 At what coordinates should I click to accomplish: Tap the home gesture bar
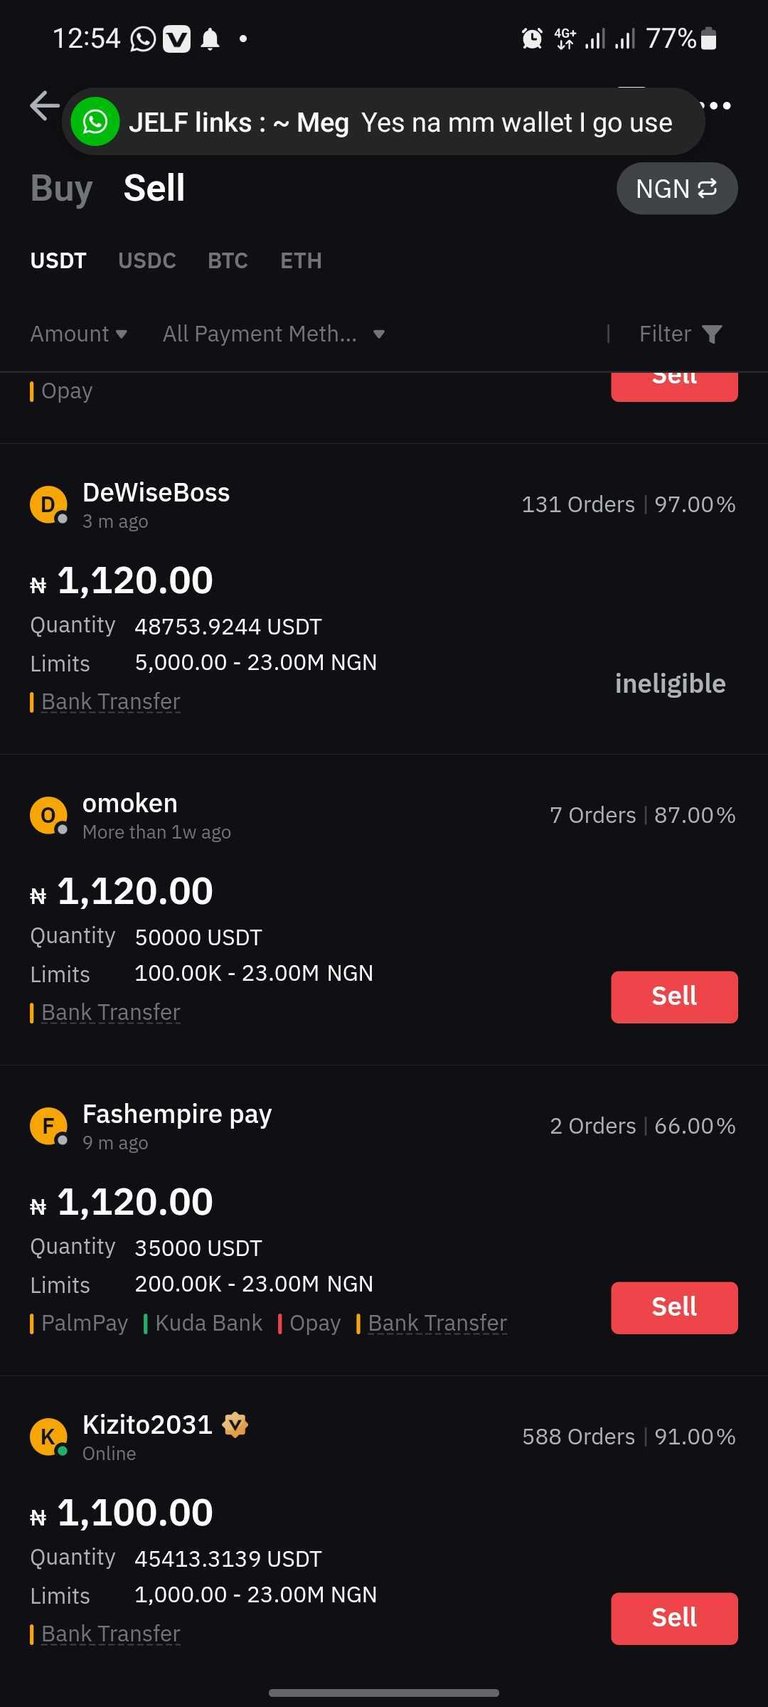coord(384,1692)
